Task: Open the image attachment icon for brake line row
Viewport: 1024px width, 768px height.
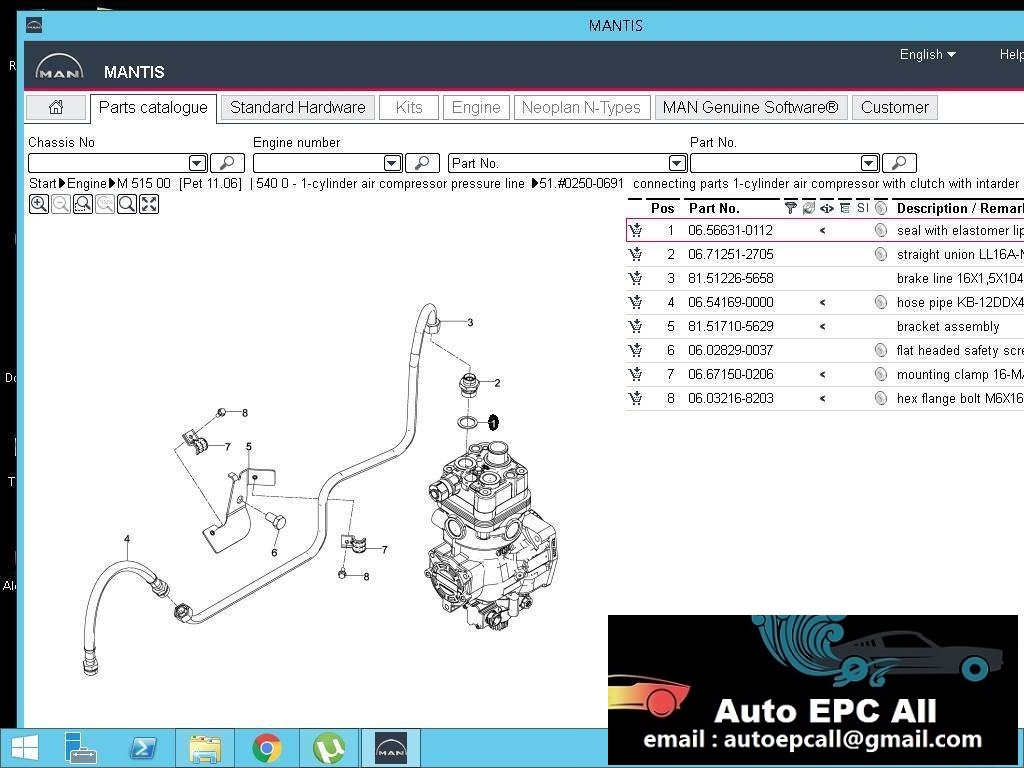Action: click(881, 278)
